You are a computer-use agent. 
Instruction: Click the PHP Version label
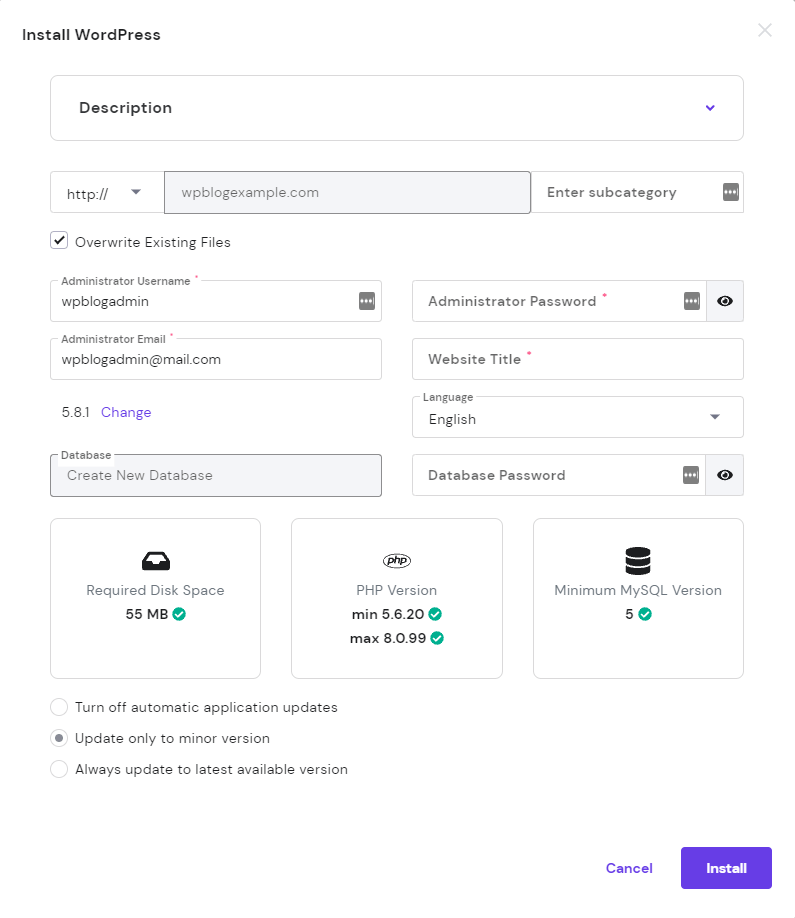(397, 590)
